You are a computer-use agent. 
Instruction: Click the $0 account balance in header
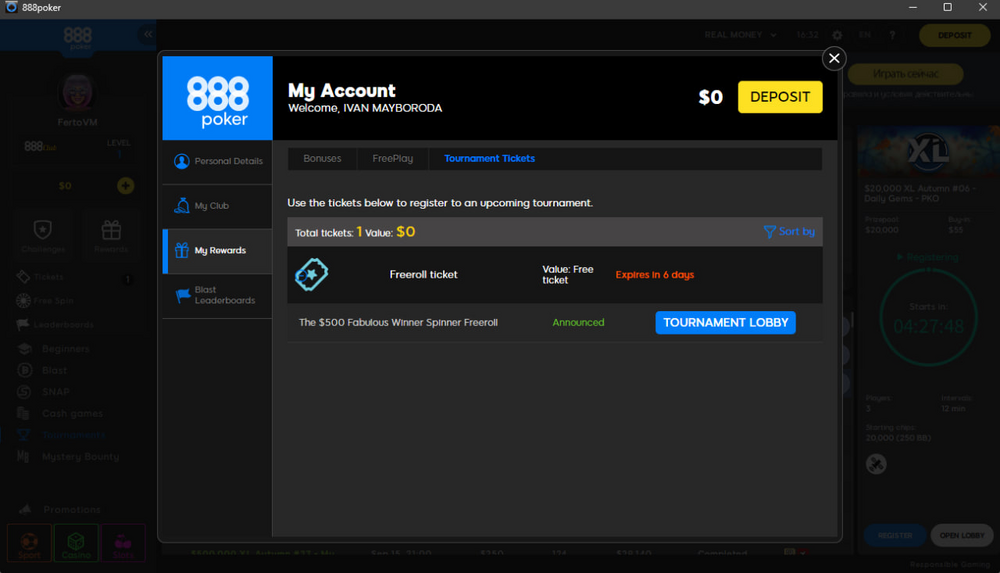(x=710, y=97)
